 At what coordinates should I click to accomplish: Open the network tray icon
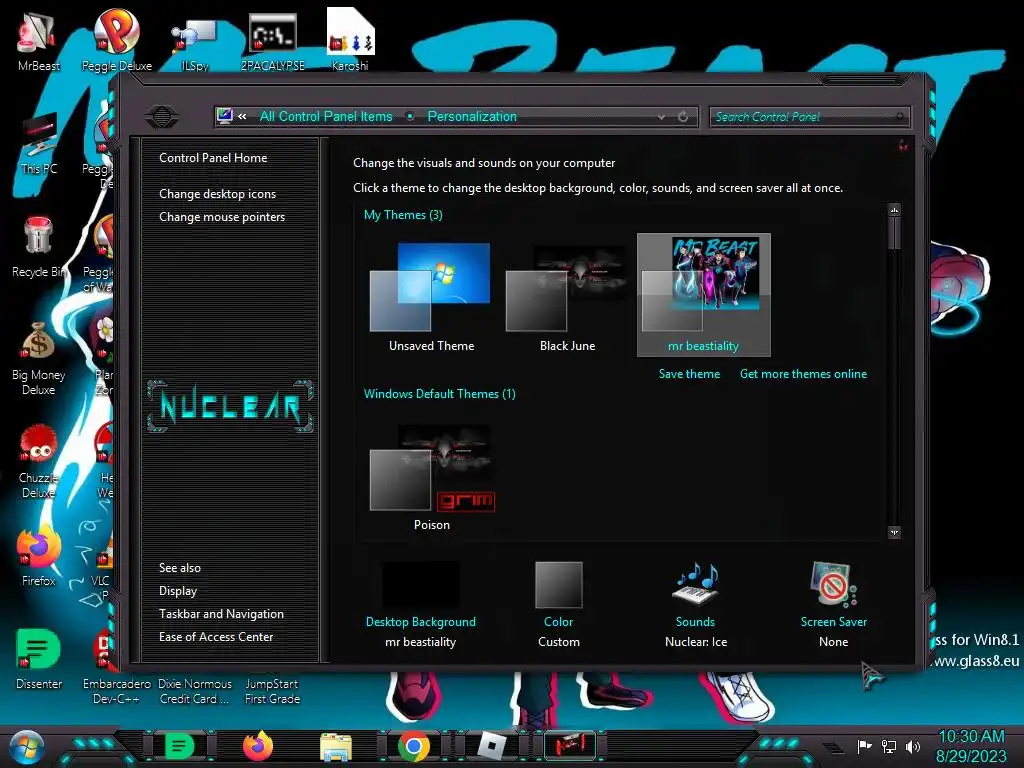pyautogui.click(x=889, y=746)
